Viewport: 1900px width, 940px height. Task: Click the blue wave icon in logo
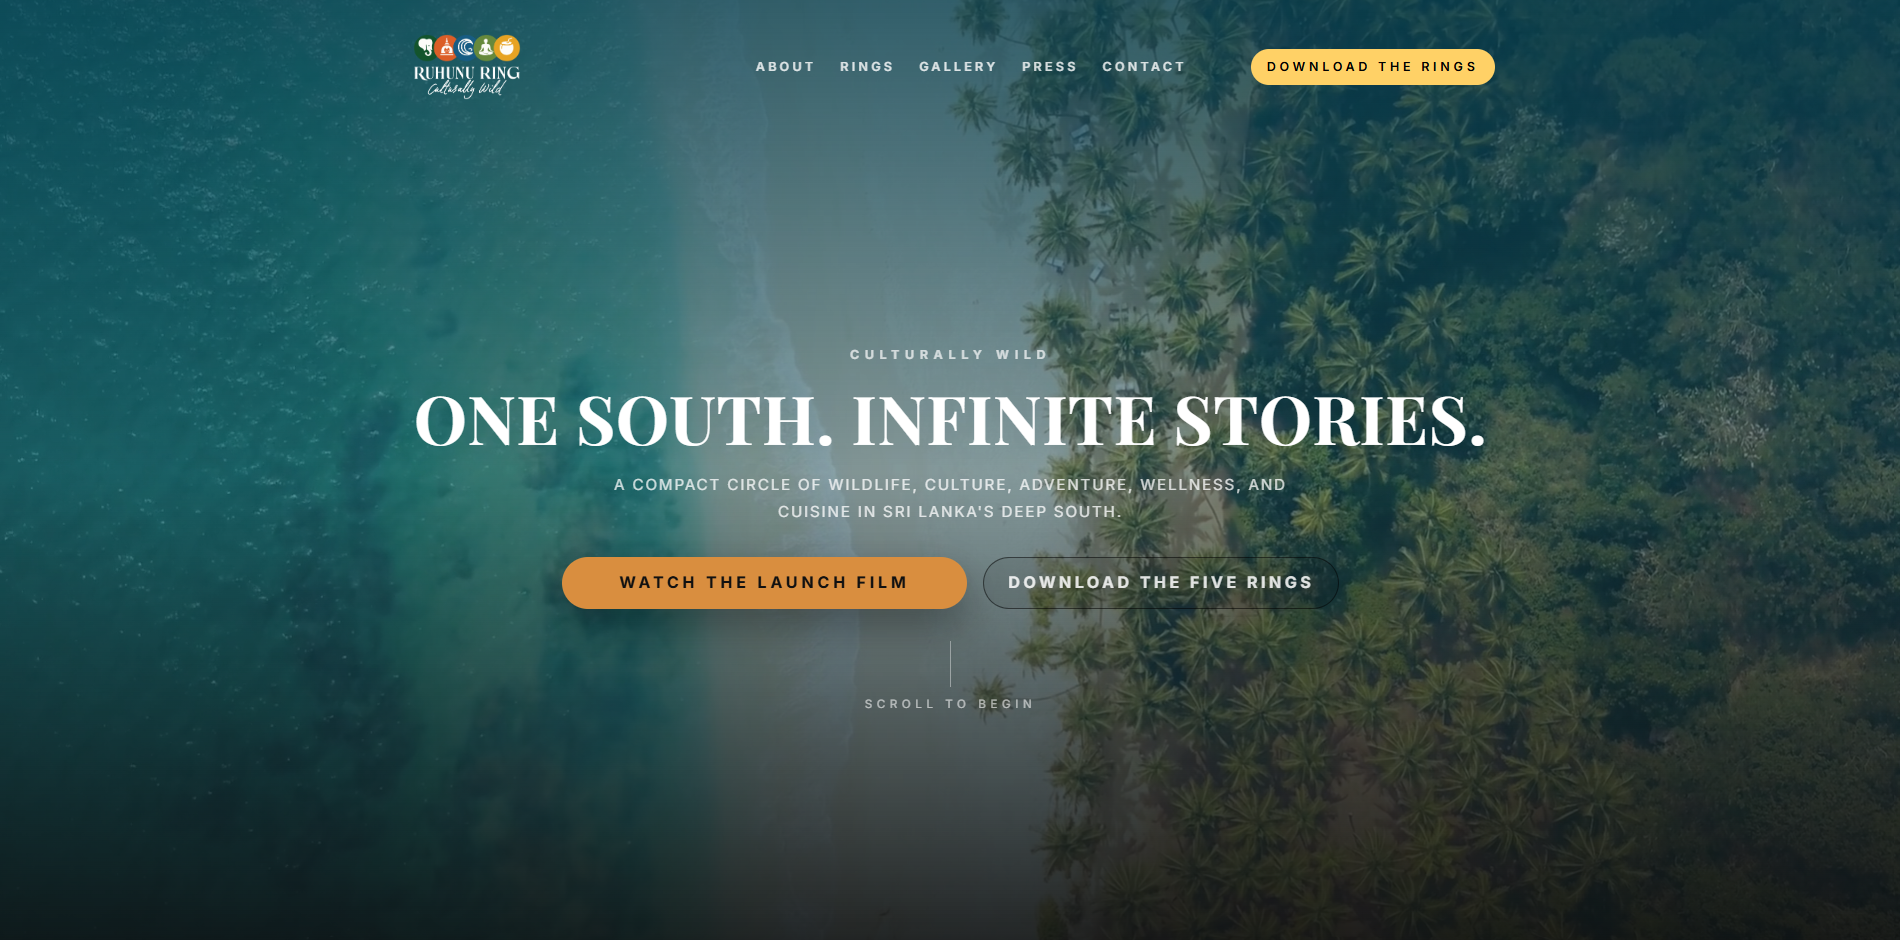pyautogui.click(x=466, y=47)
